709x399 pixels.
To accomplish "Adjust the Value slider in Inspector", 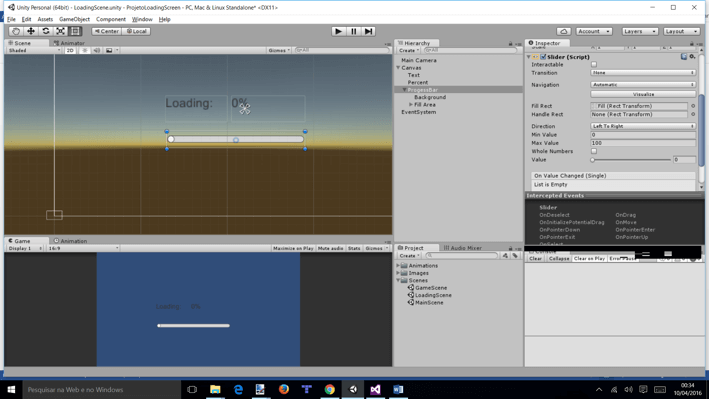I will tap(631, 160).
